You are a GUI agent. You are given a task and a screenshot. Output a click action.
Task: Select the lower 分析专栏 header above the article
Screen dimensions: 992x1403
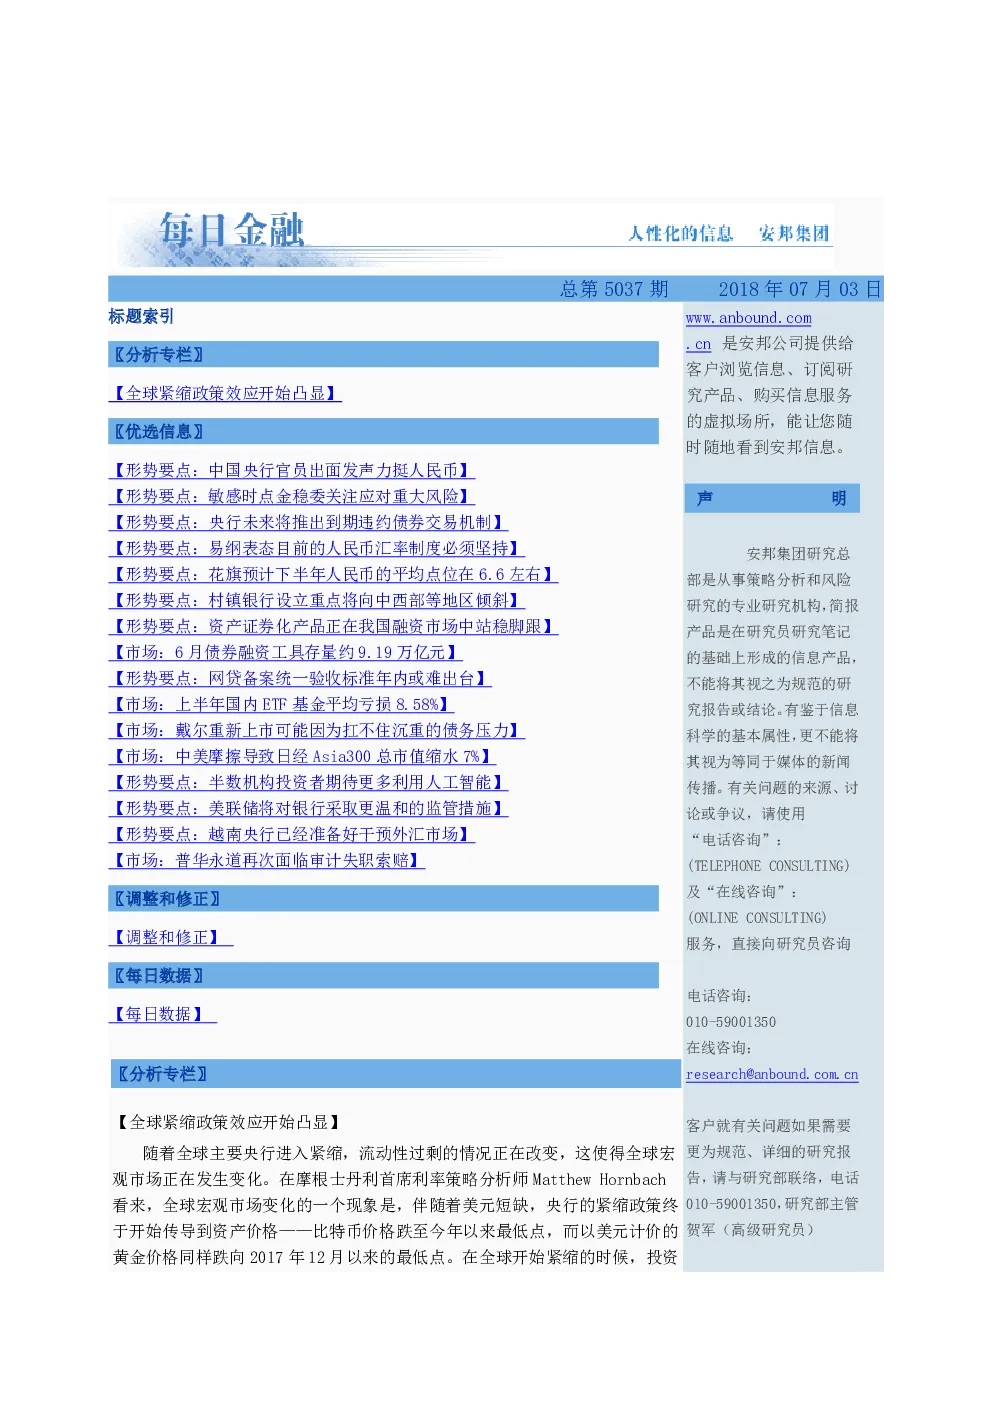coord(395,1074)
